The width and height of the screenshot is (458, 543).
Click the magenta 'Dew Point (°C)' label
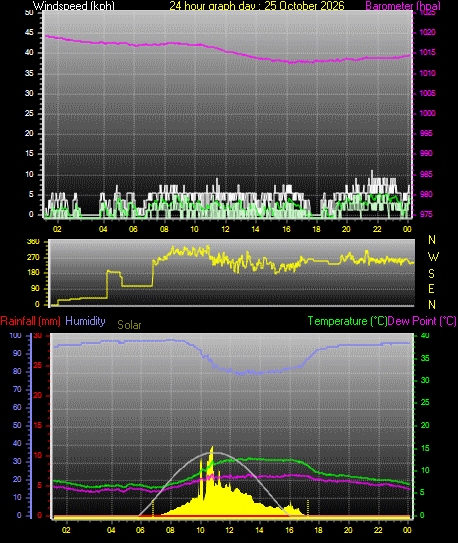[x=422, y=321]
